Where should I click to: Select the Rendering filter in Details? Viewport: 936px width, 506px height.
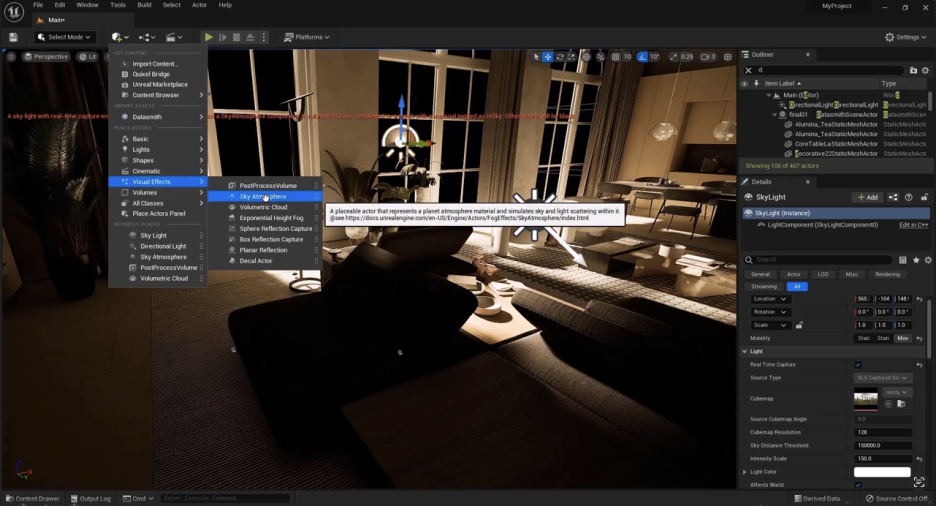click(887, 274)
